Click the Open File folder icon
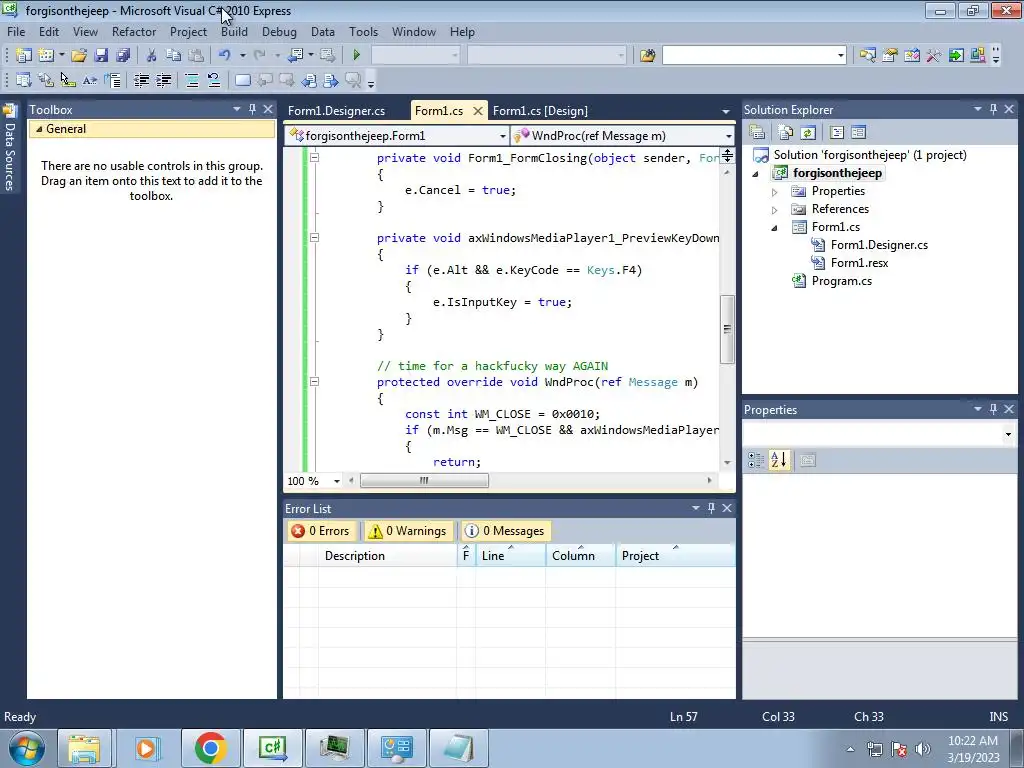Screen dimensions: 1024x768 [x=79, y=56]
